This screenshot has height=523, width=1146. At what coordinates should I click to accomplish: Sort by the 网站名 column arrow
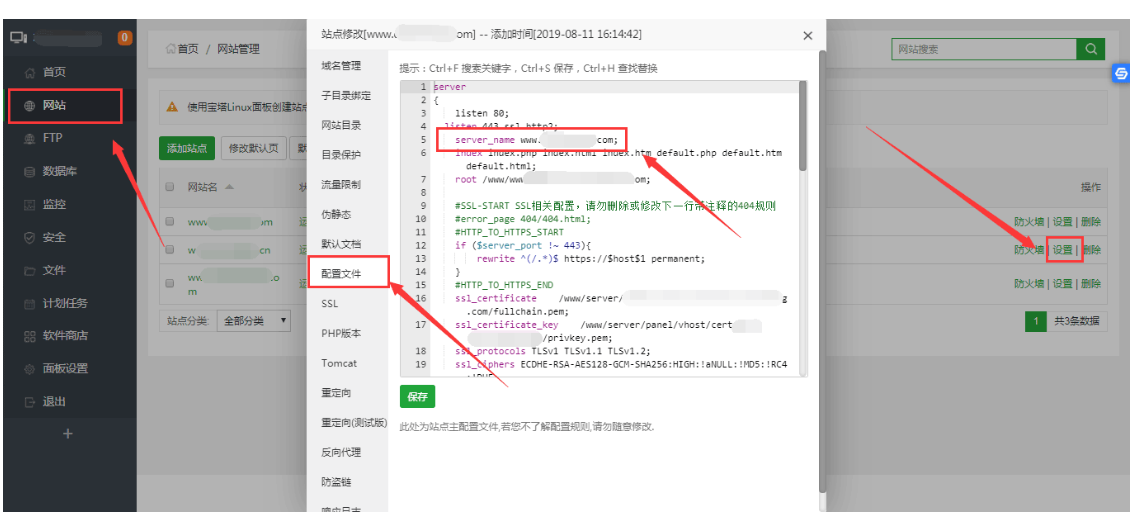(229, 187)
